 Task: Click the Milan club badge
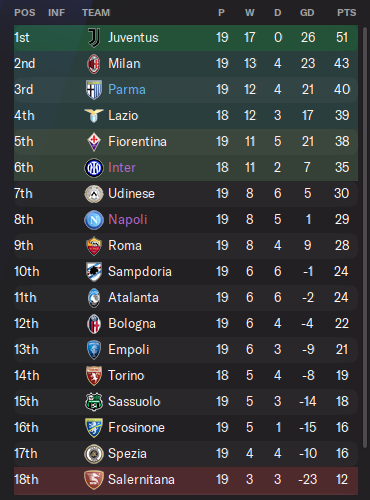pyautogui.click(x=94, y=64)
